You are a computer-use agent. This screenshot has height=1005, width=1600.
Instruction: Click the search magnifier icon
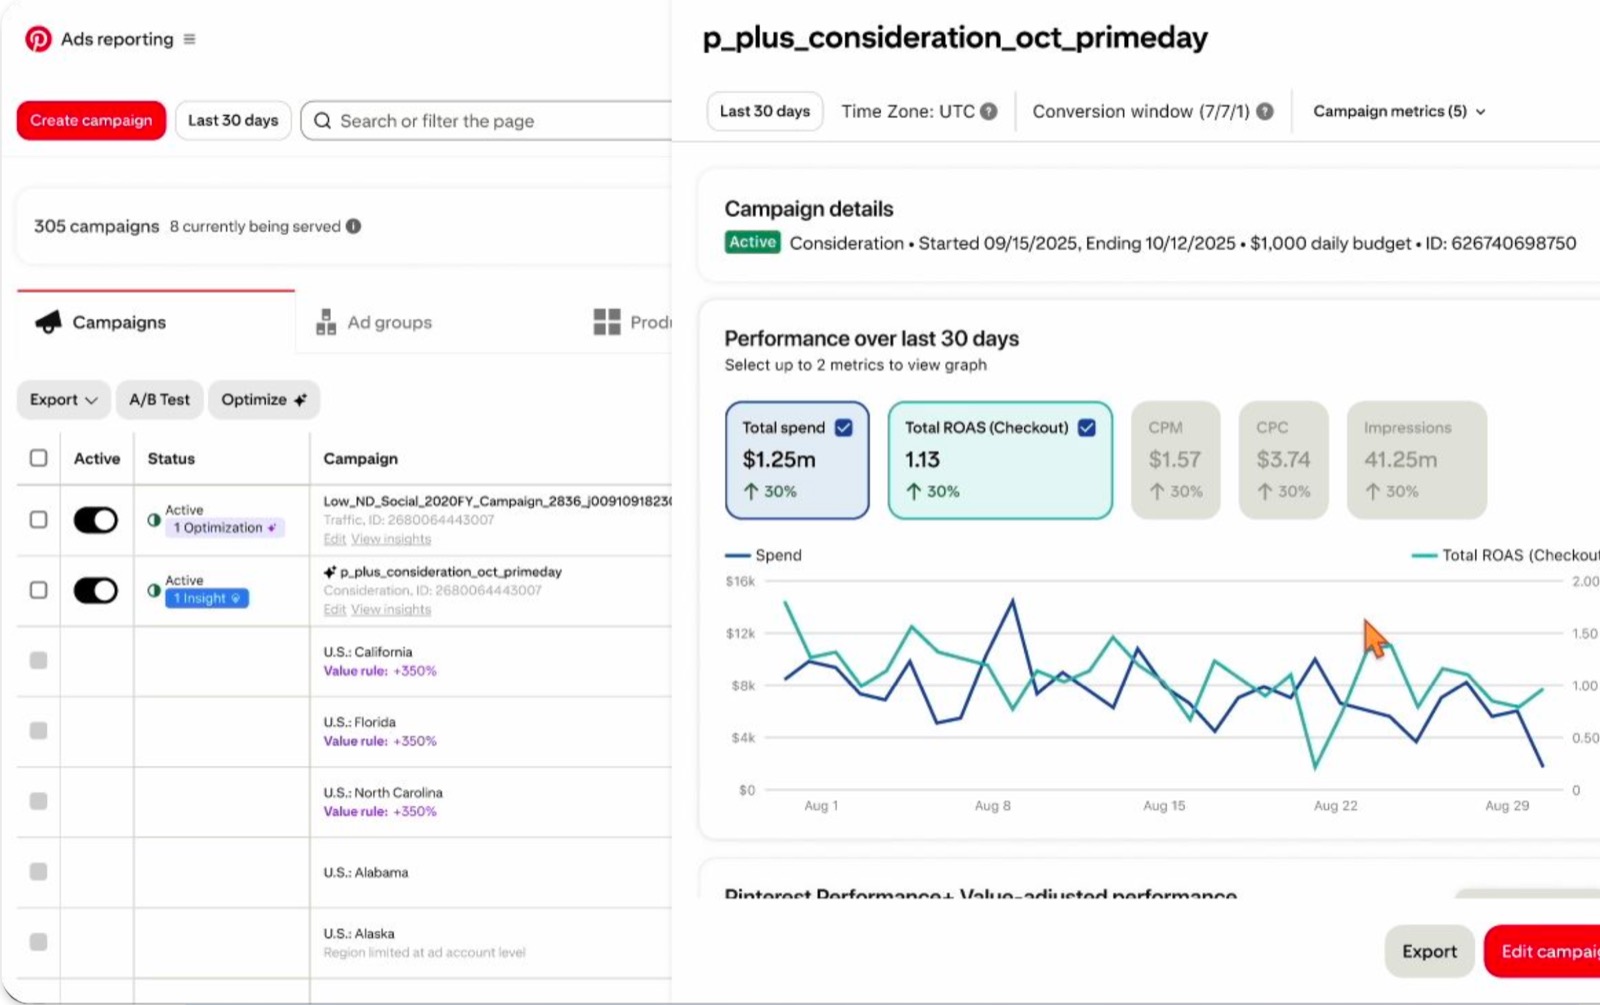322,121
